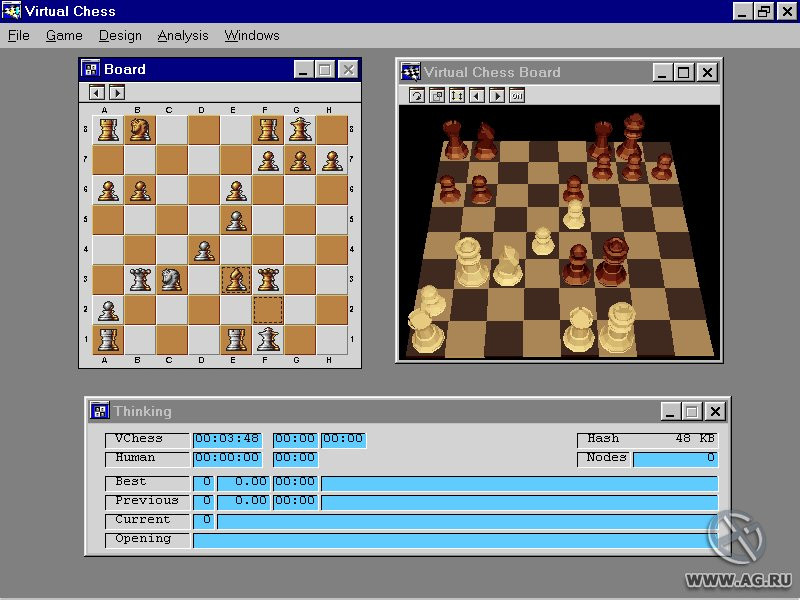Click the rotate view icon in Virtual Chess Board toolbar
Screen dimensions: 800x600
click(417, 95)
